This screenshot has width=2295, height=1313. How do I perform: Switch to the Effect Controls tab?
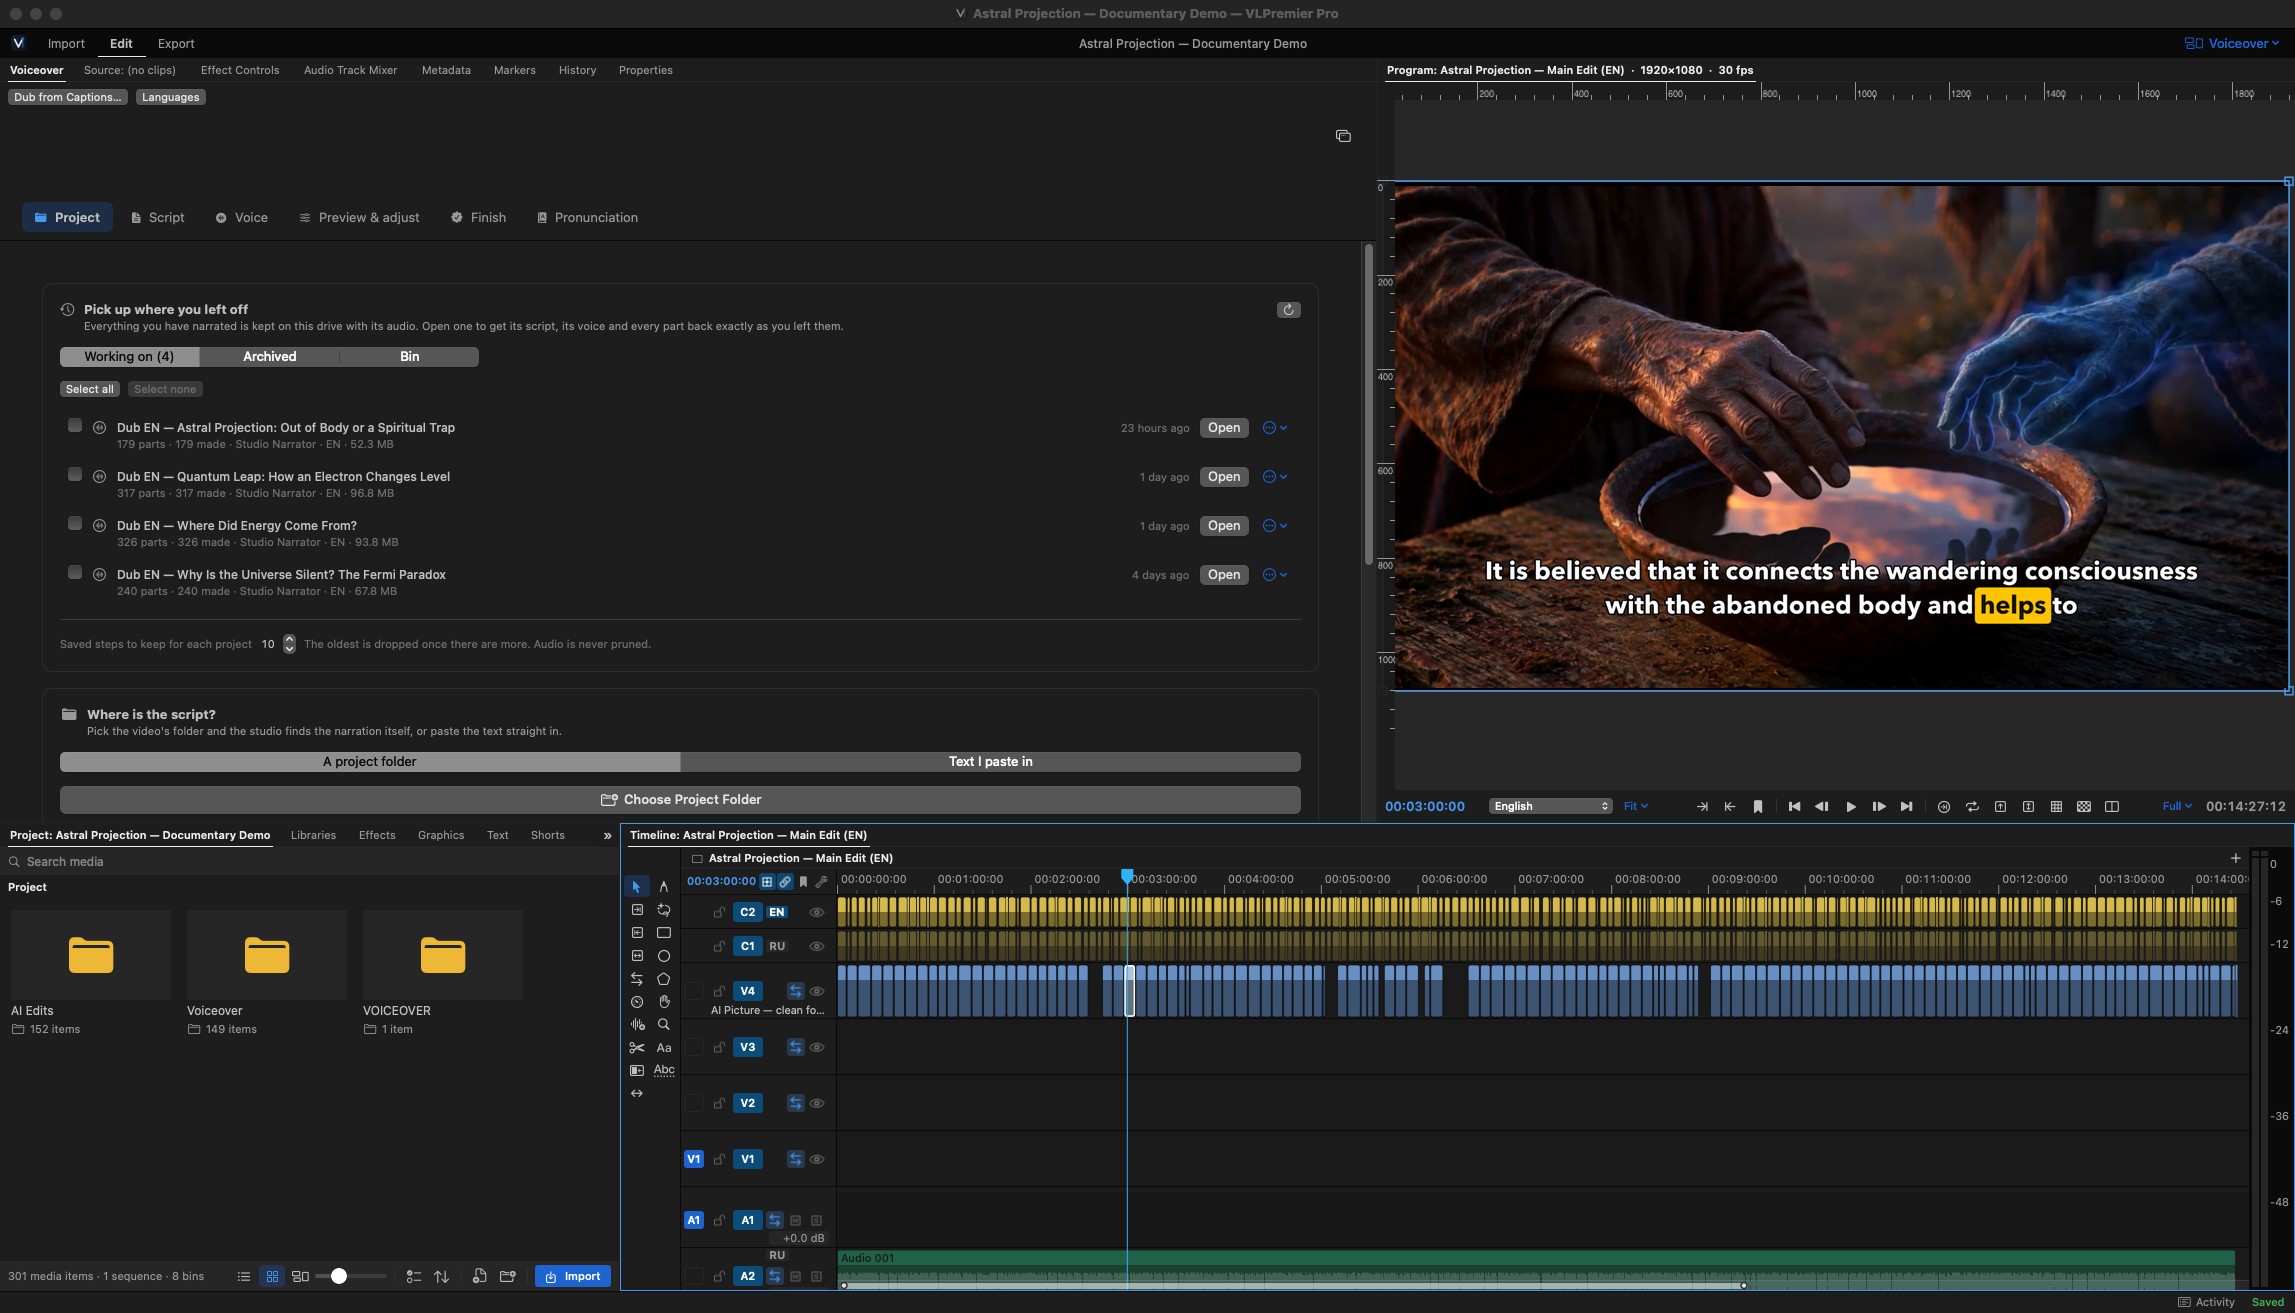click(x=240, y=70)
